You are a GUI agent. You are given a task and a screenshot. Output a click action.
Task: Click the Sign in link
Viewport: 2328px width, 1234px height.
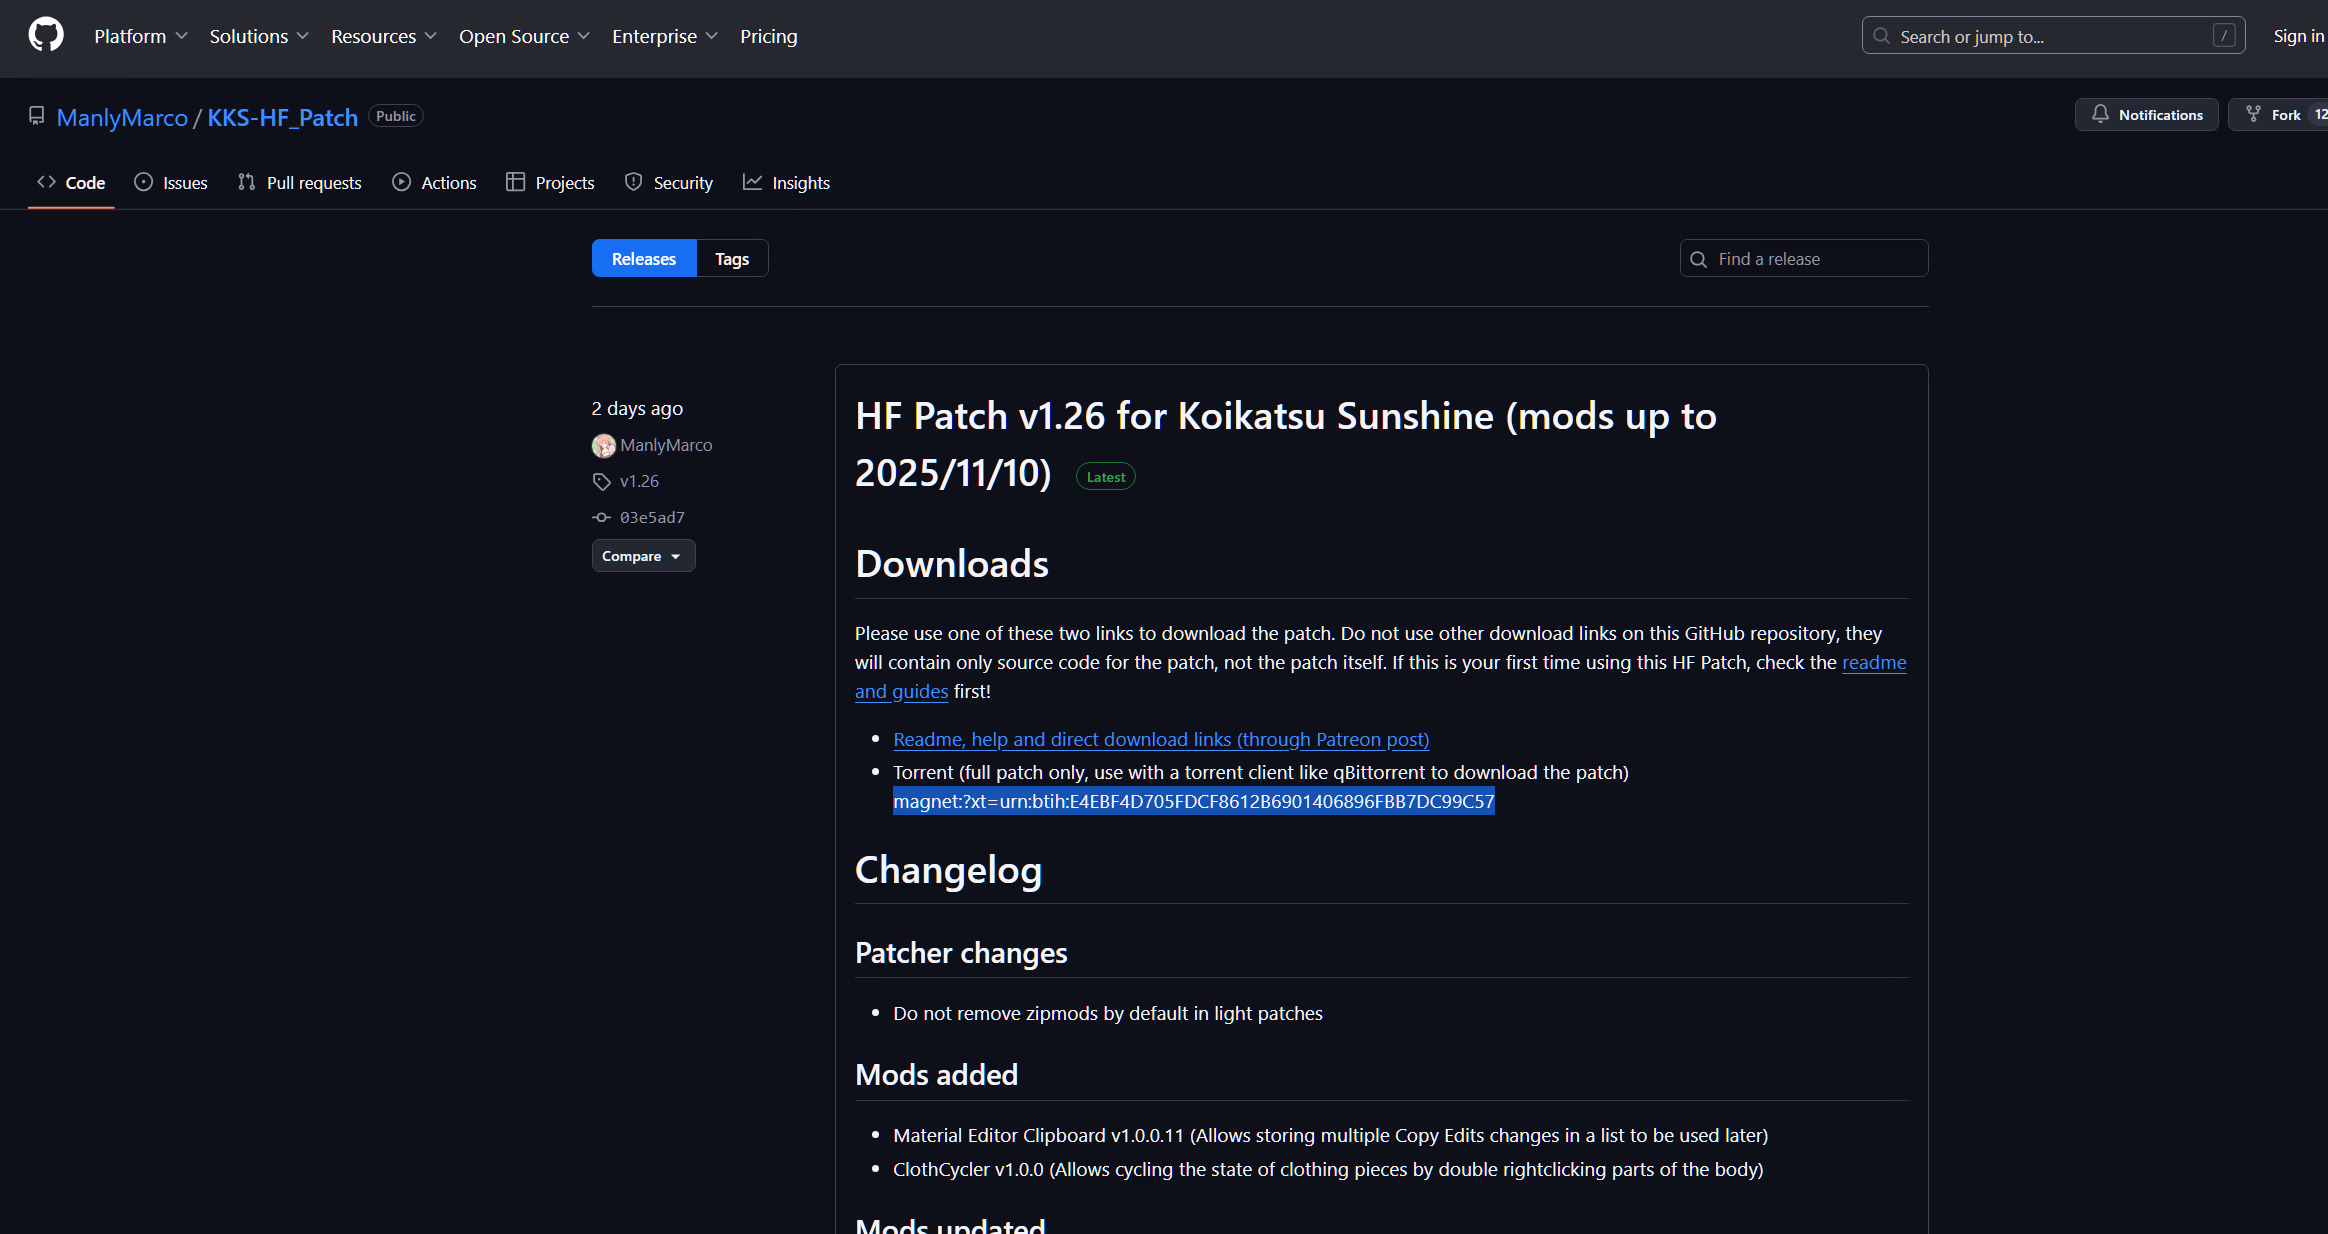(2298, 36)
